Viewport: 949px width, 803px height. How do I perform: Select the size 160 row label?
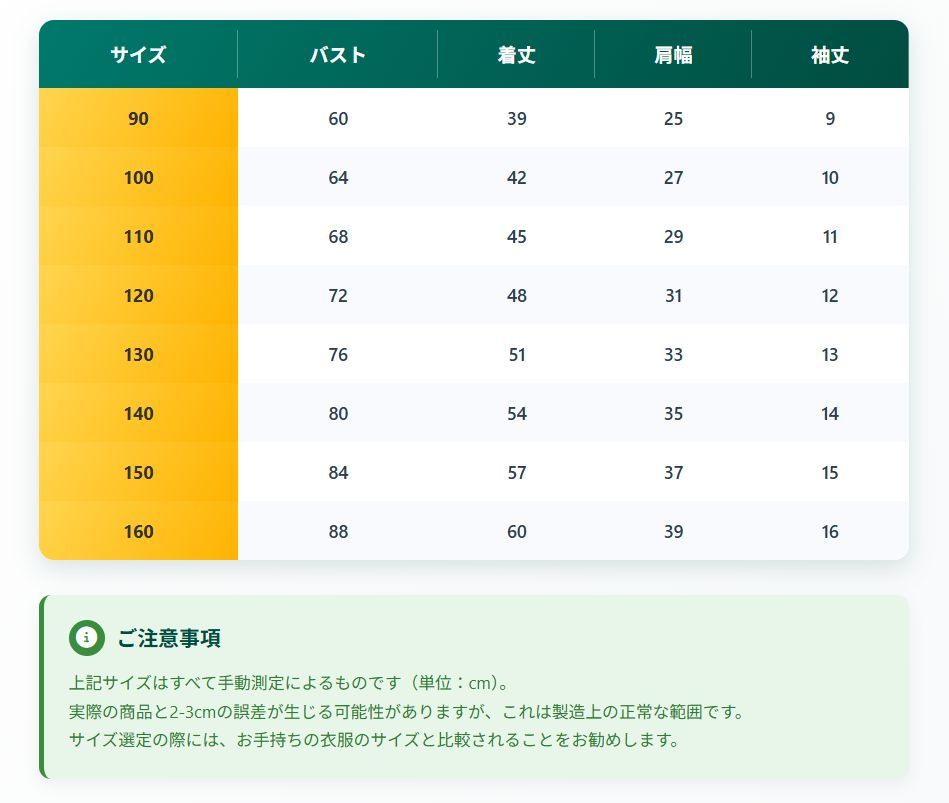[139, 531]
